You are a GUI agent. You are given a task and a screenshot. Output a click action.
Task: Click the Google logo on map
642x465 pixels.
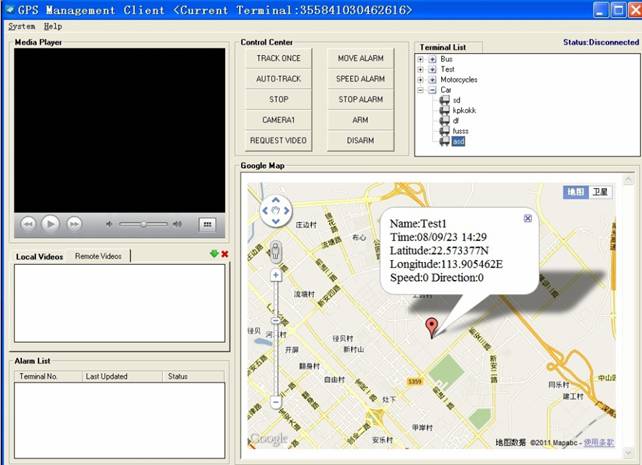(x=269, y=438)
